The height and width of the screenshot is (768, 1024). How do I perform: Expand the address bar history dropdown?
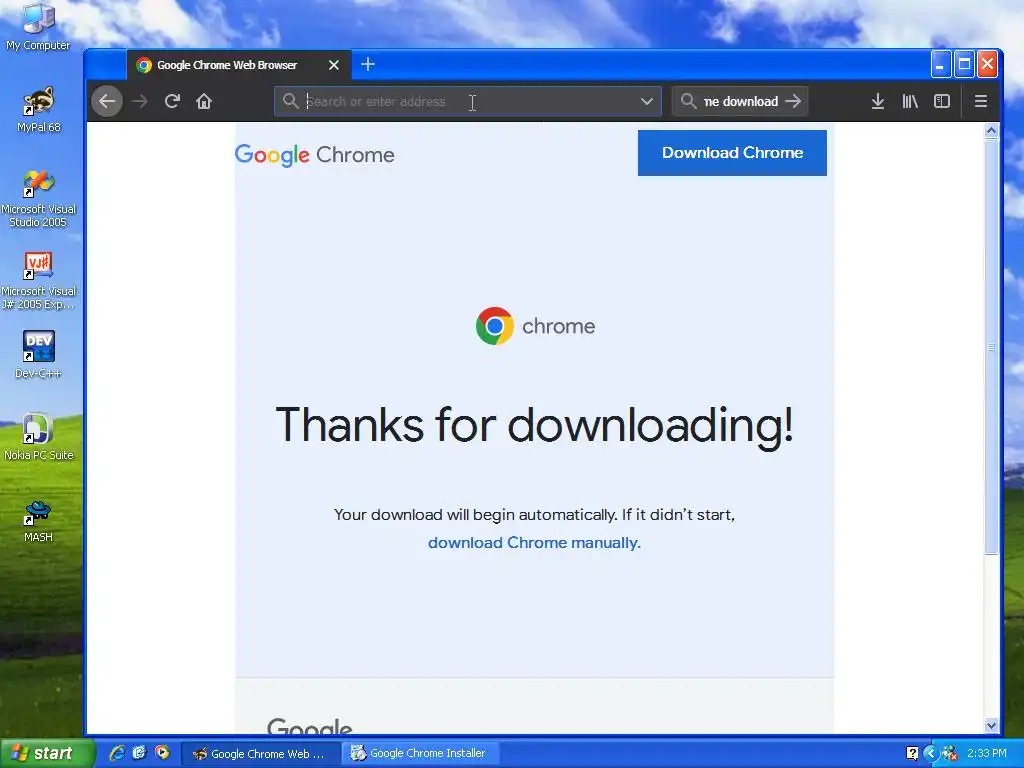point(647,101)
